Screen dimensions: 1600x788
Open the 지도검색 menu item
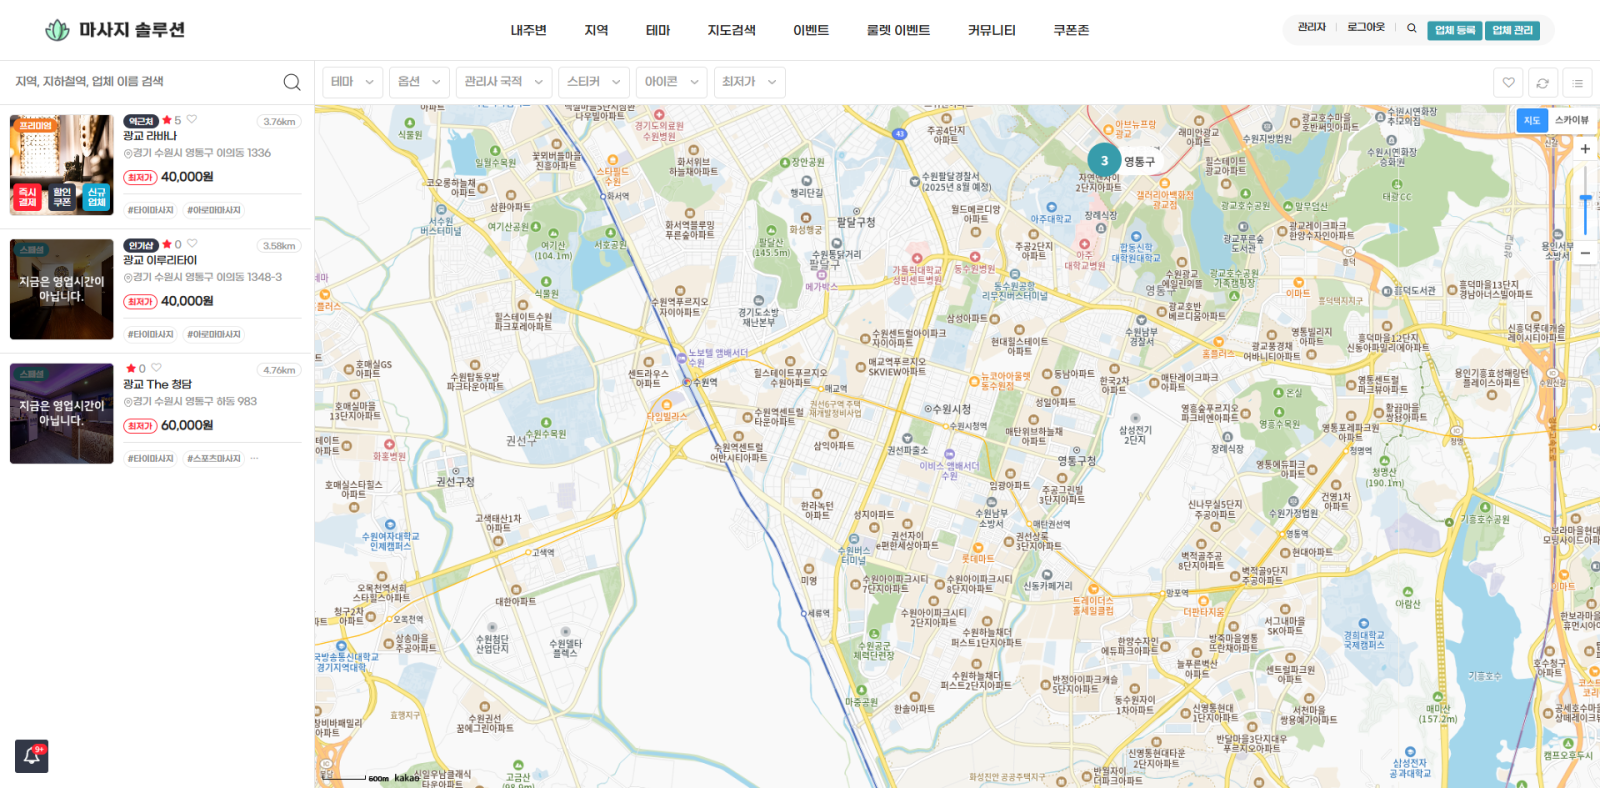[731, 30]
